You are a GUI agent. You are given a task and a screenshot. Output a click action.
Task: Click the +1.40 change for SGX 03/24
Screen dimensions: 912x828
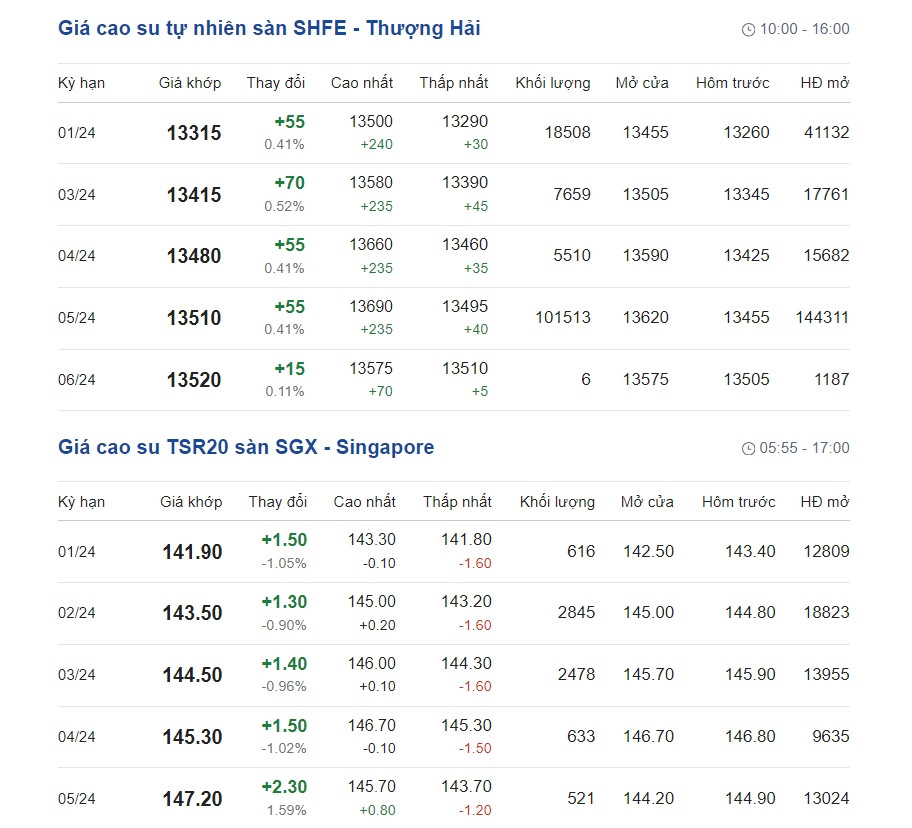(284, 664)
